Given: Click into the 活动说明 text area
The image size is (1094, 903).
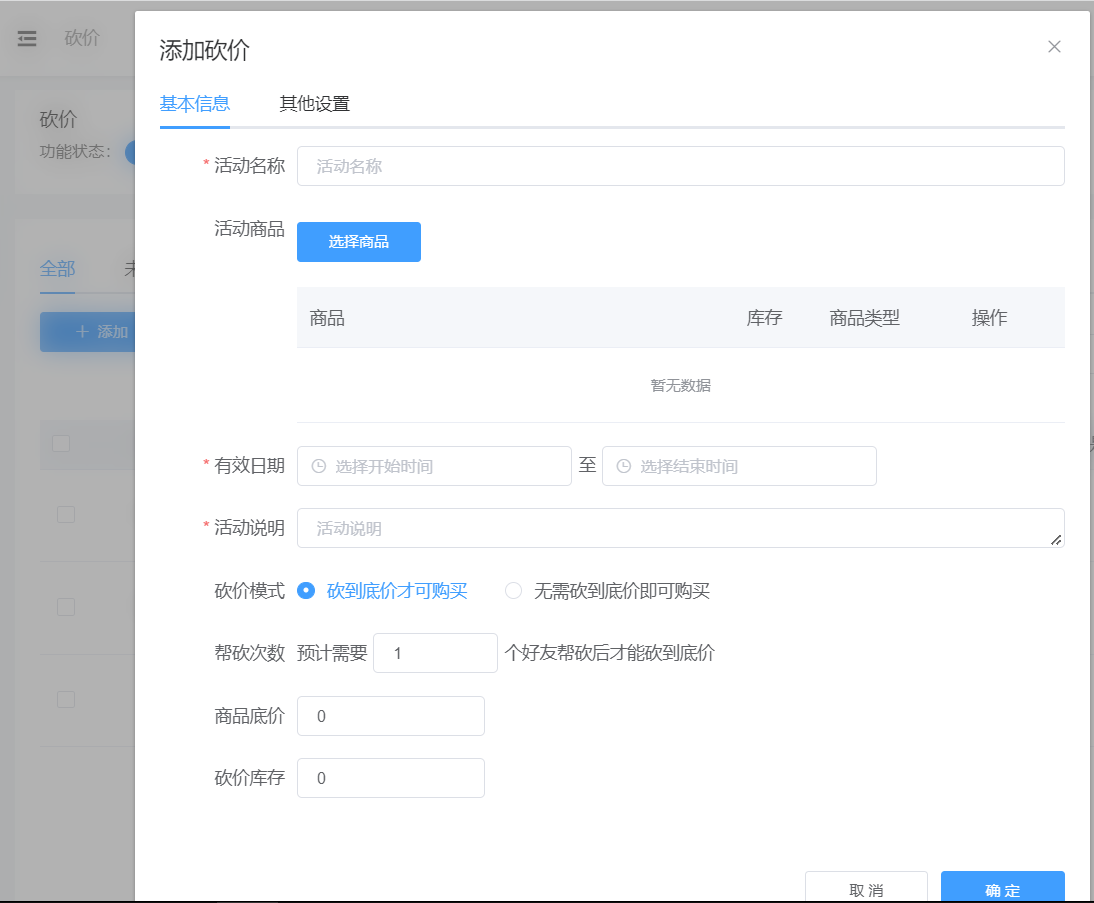Looking at the screenshot, I should [680, 528].
